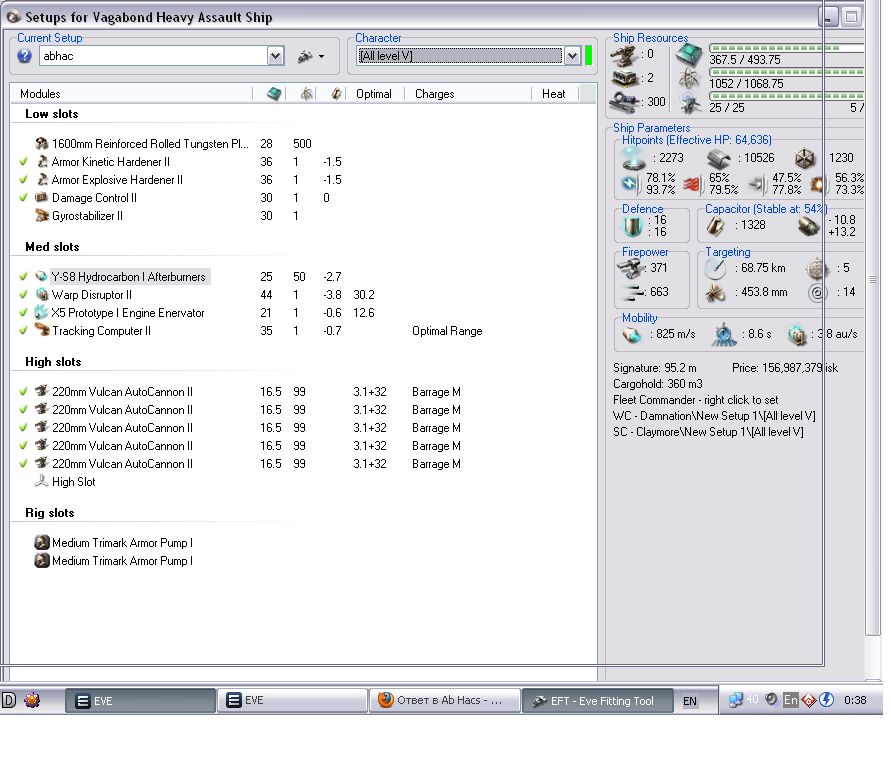This screenshot has width=891, height=758.
Task: Click the align time stopwatch icon
Action: coord(724,334)
